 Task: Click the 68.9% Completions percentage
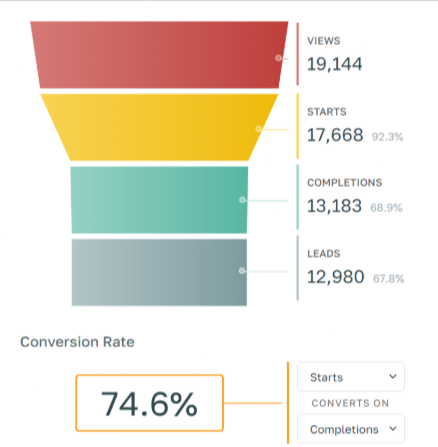(x=386, y=208)
